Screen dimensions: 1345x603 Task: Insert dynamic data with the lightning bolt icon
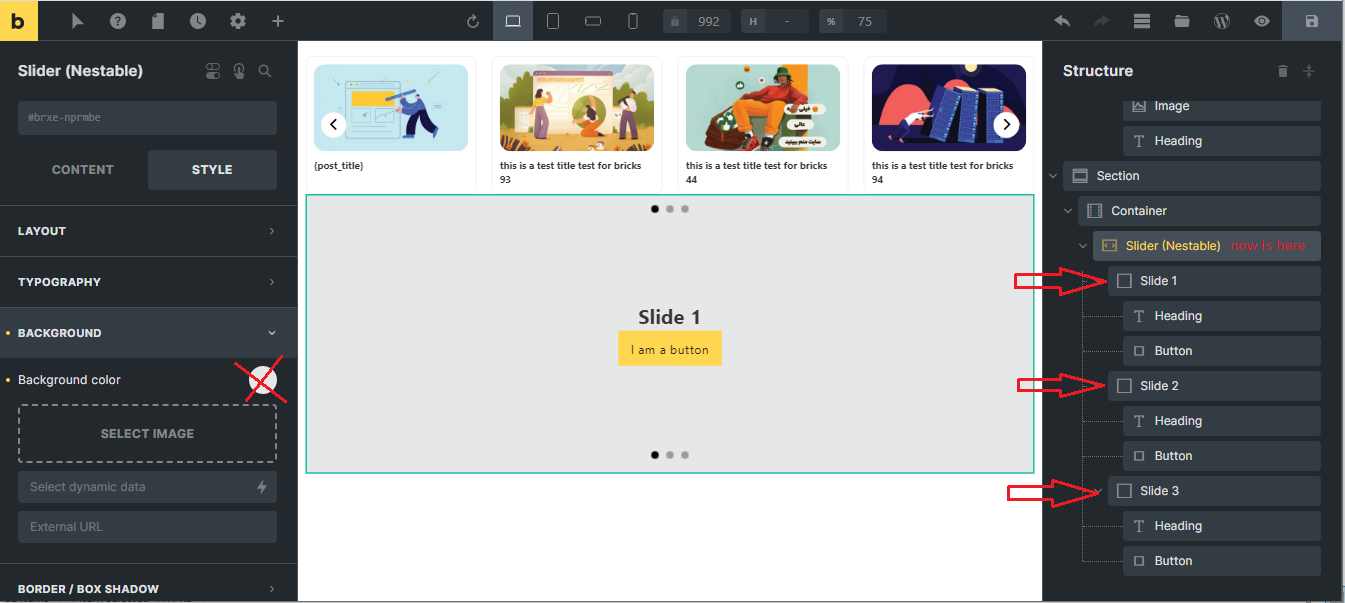click(x=262, y=487)
